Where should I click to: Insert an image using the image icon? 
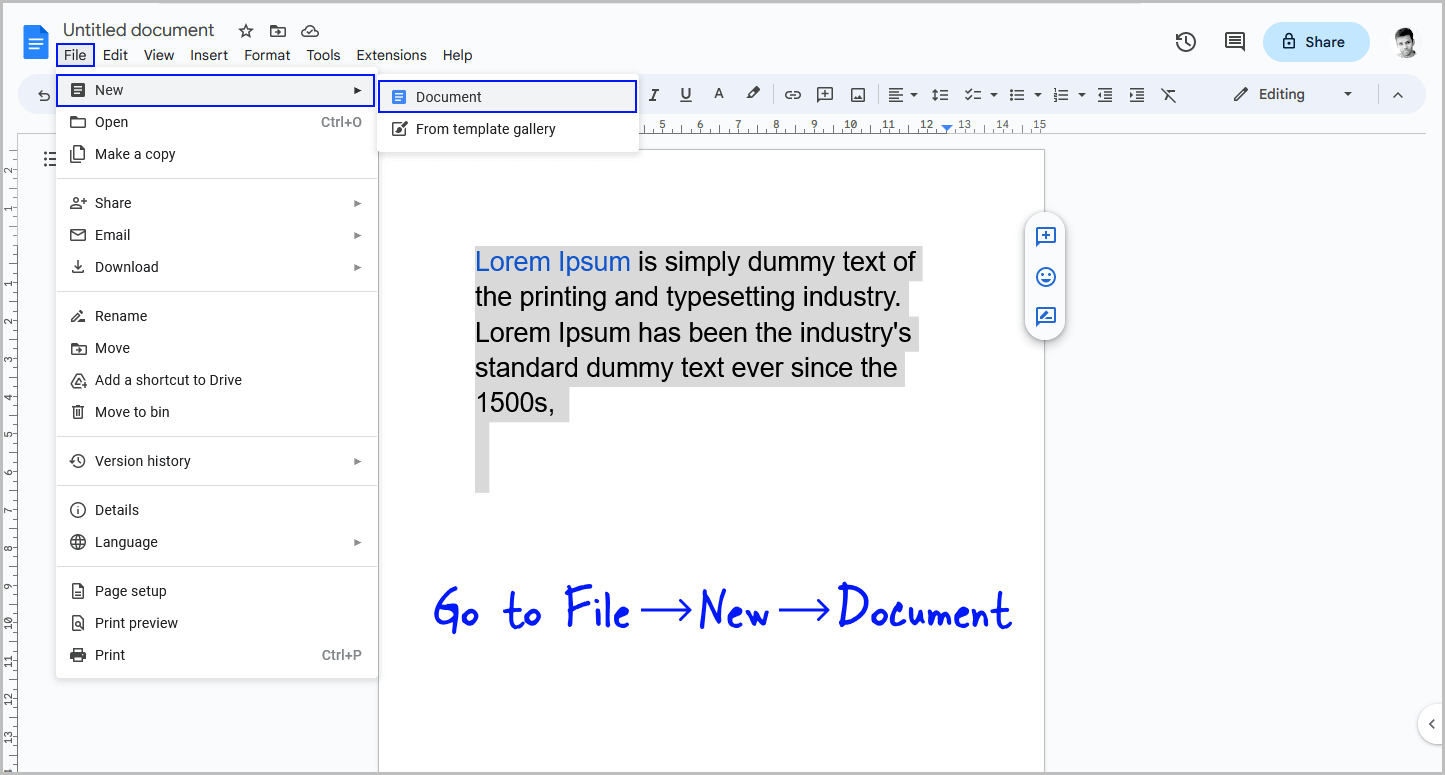pyautogui.click(x=857, y=94)
